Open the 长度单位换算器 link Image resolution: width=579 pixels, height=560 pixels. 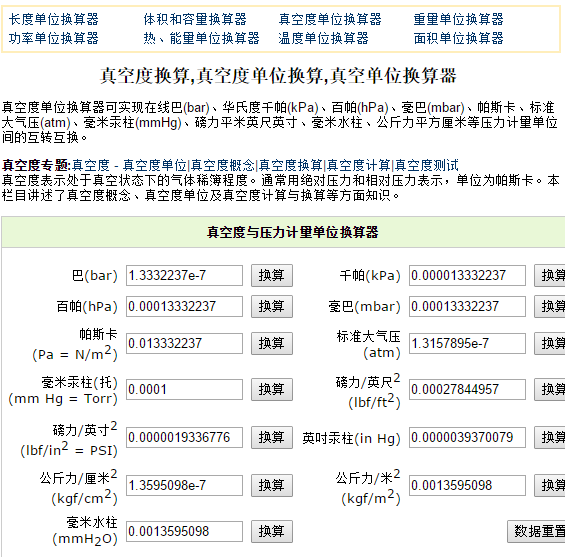[54, 19]
